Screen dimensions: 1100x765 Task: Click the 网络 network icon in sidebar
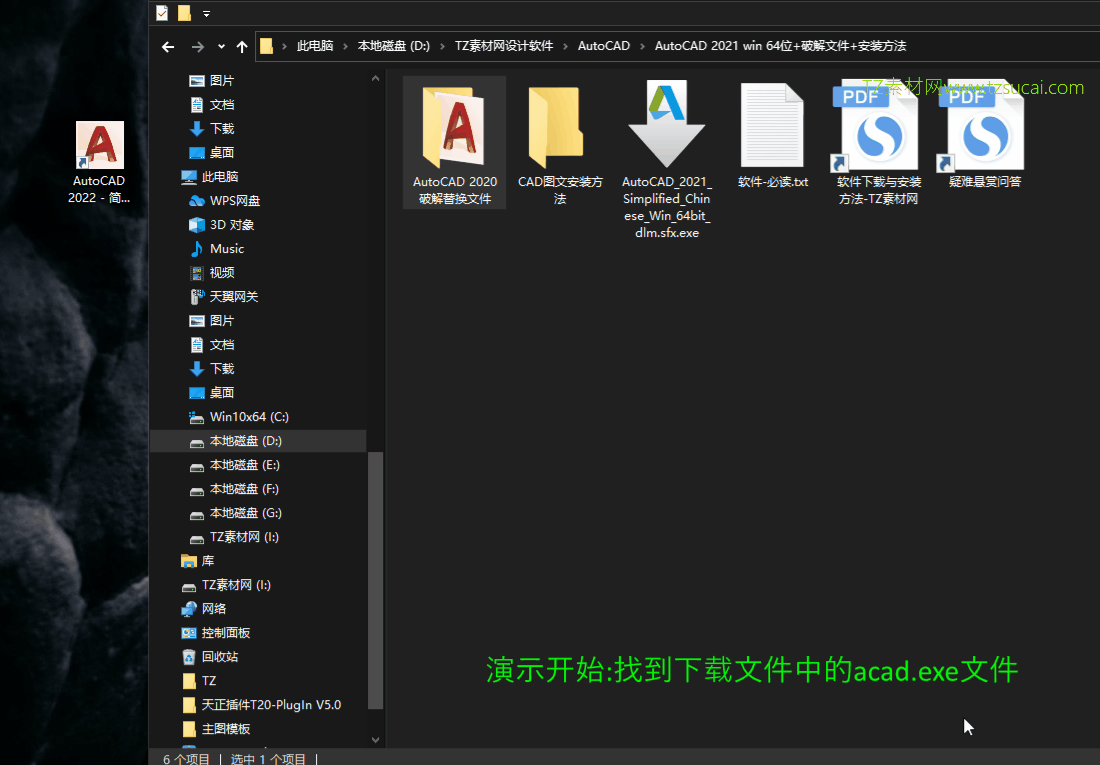189,609
